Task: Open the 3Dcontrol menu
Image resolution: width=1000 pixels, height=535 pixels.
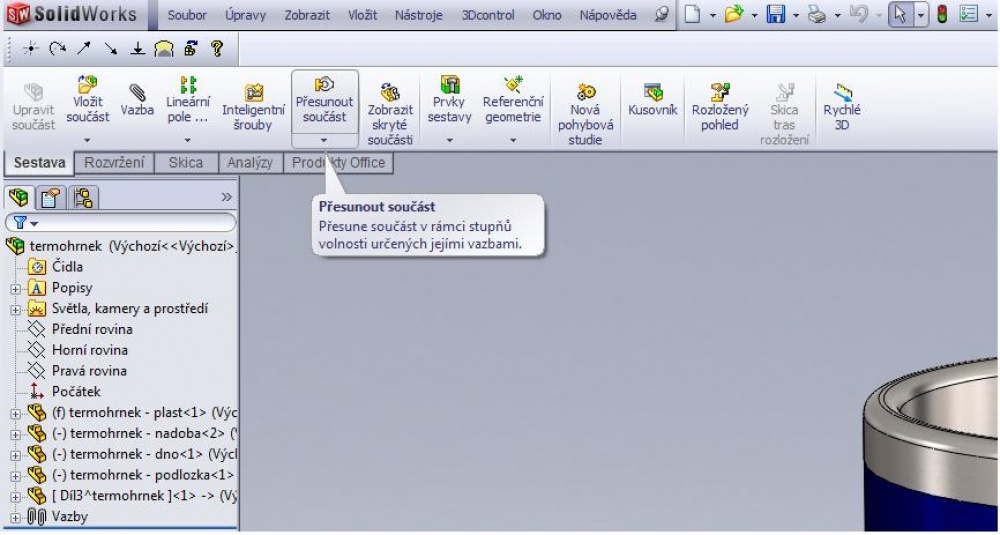Action: (x=488, y=15)
